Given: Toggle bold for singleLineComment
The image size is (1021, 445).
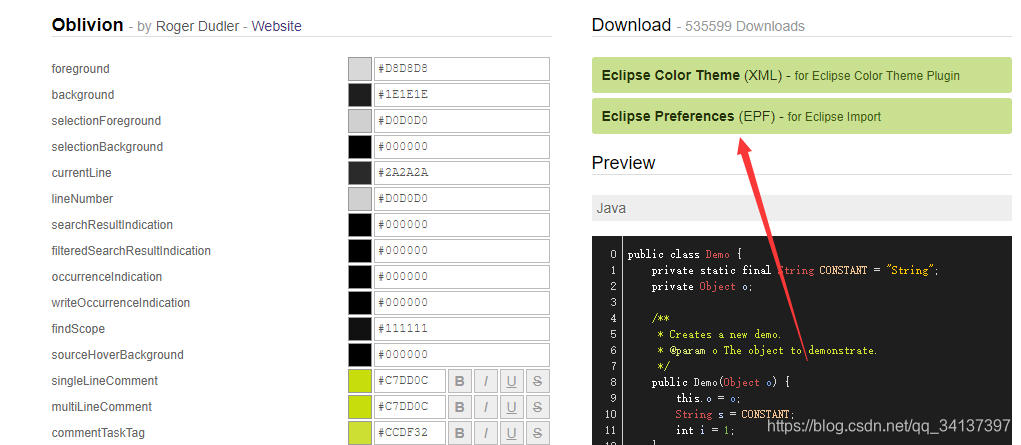Looking at the screenshot, I should click(459, 381).
